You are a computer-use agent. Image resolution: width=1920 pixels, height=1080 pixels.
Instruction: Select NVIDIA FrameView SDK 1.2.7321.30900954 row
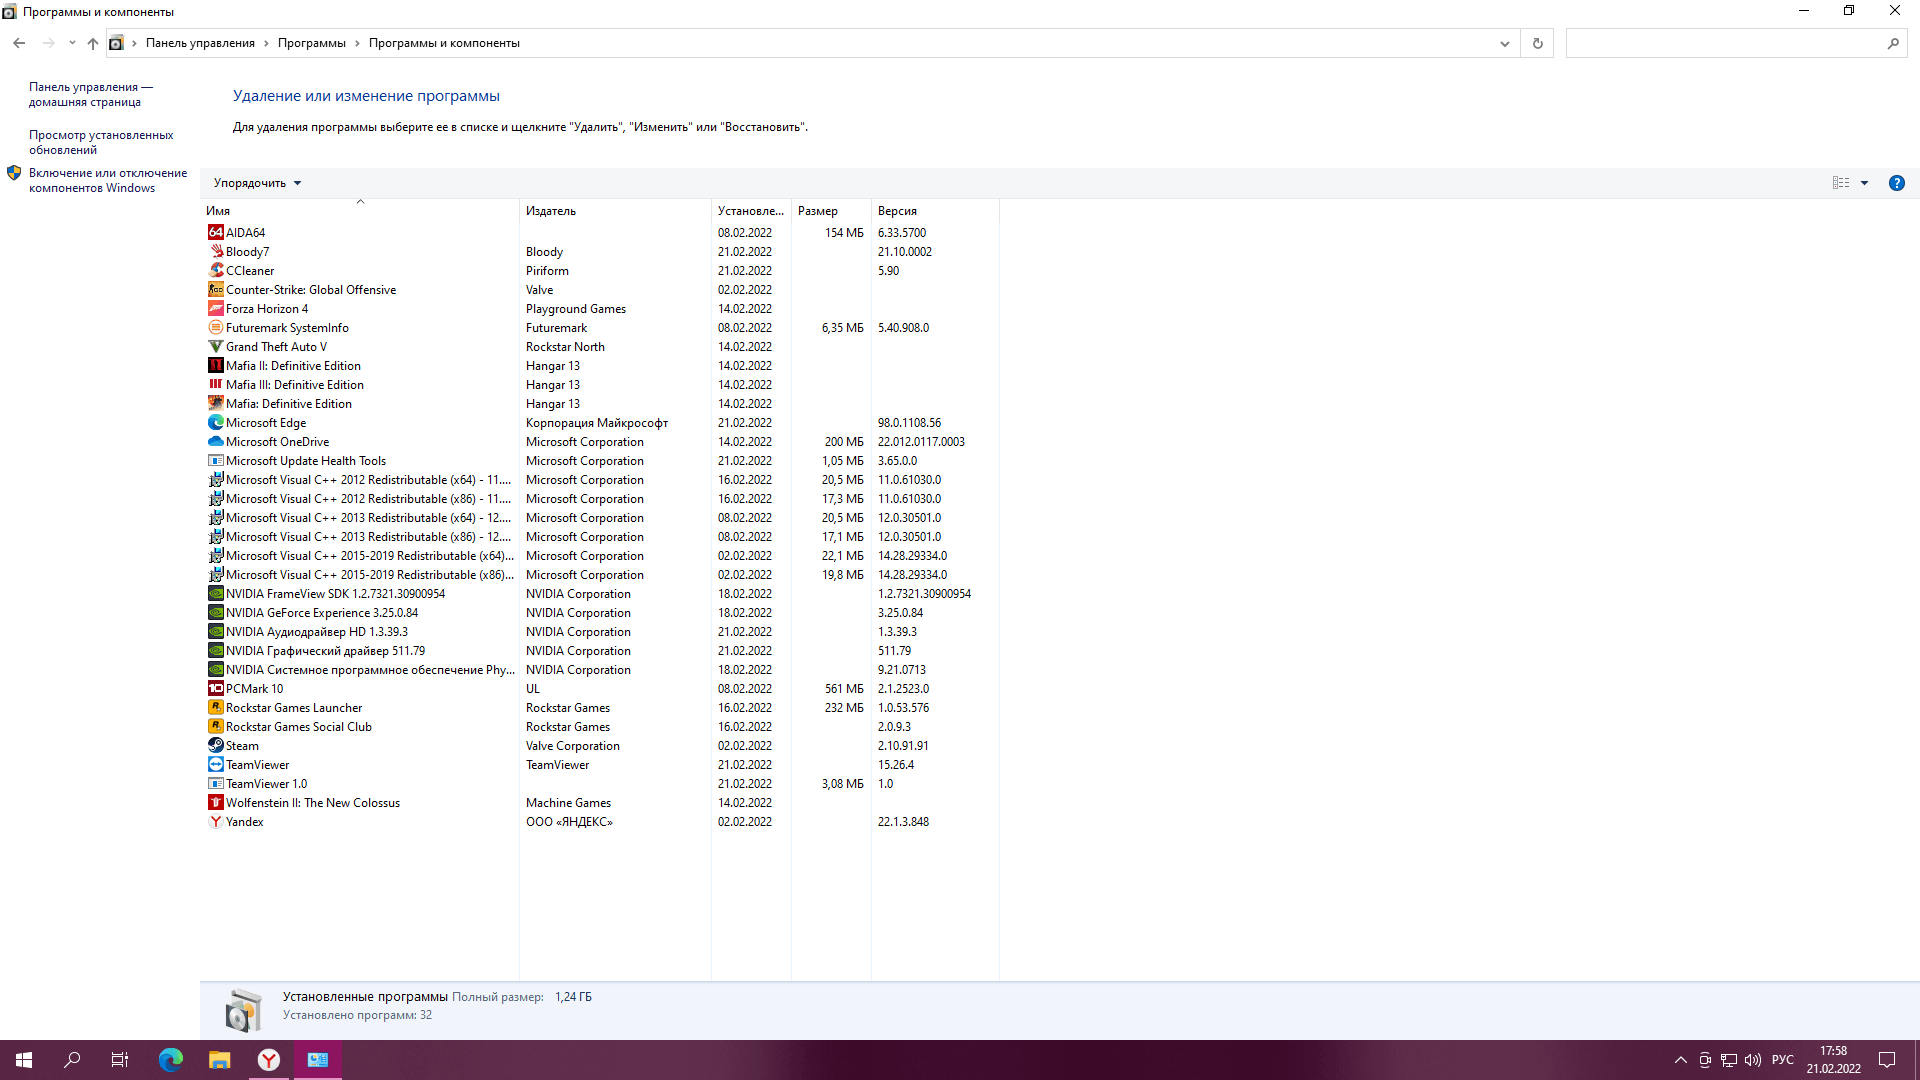[600, 593]
